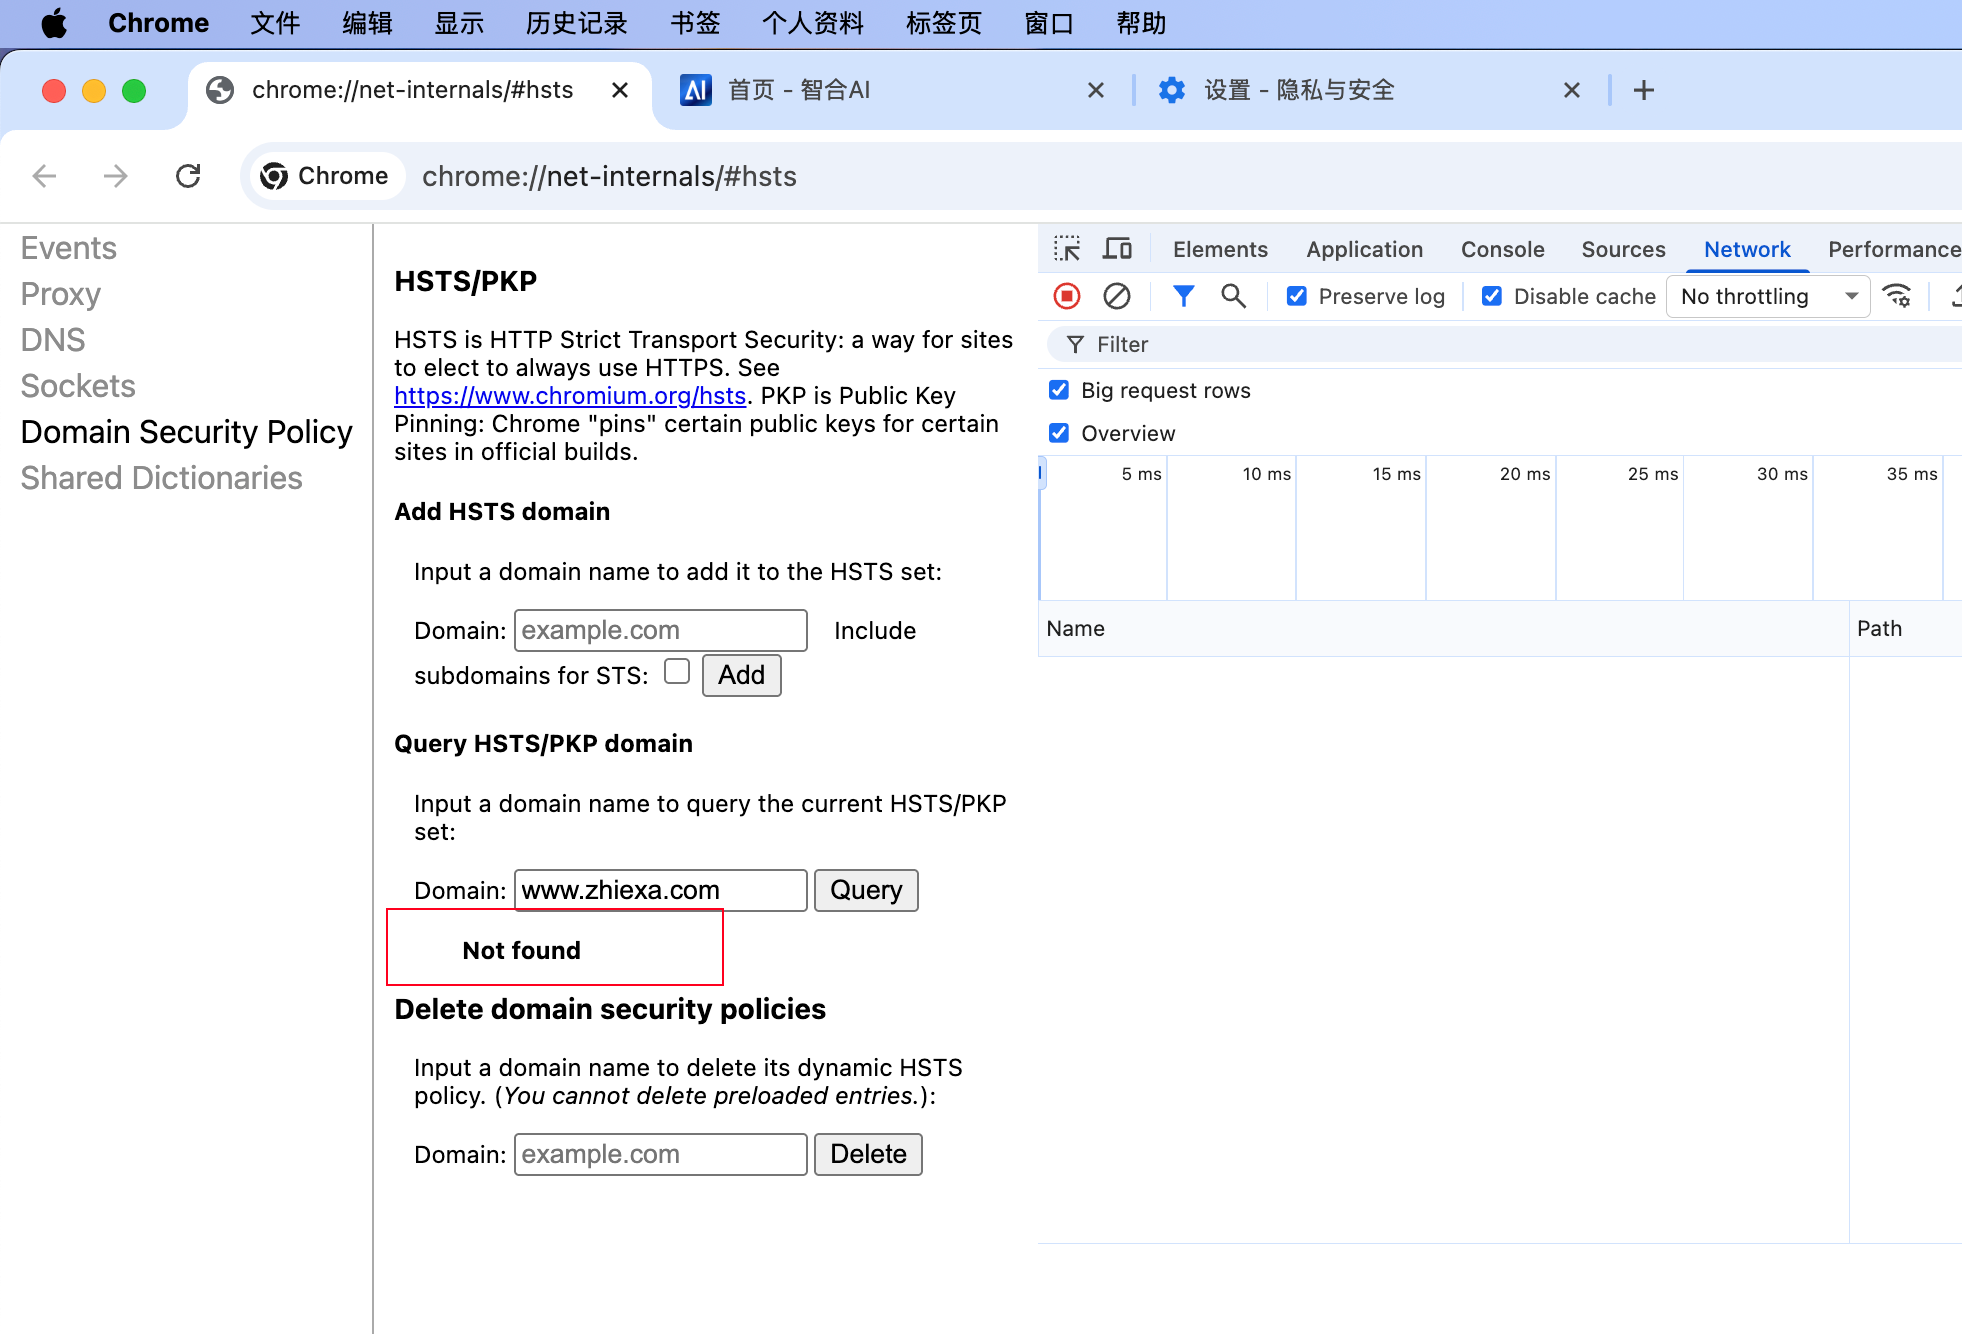The height and width of the screenshot is (1334, 1962).
Task: Open network conditions Wi-Fi icon
Action: (x=1896, y=296)
